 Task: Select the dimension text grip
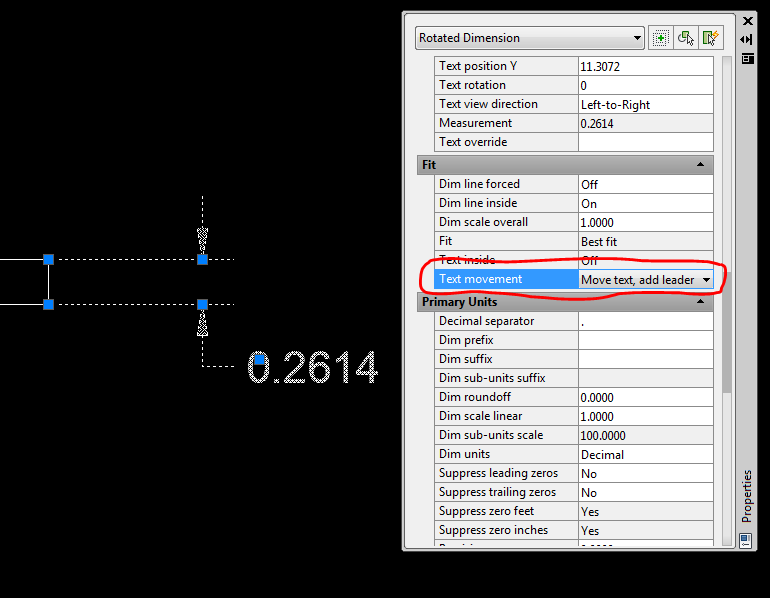tap(259, 359)
